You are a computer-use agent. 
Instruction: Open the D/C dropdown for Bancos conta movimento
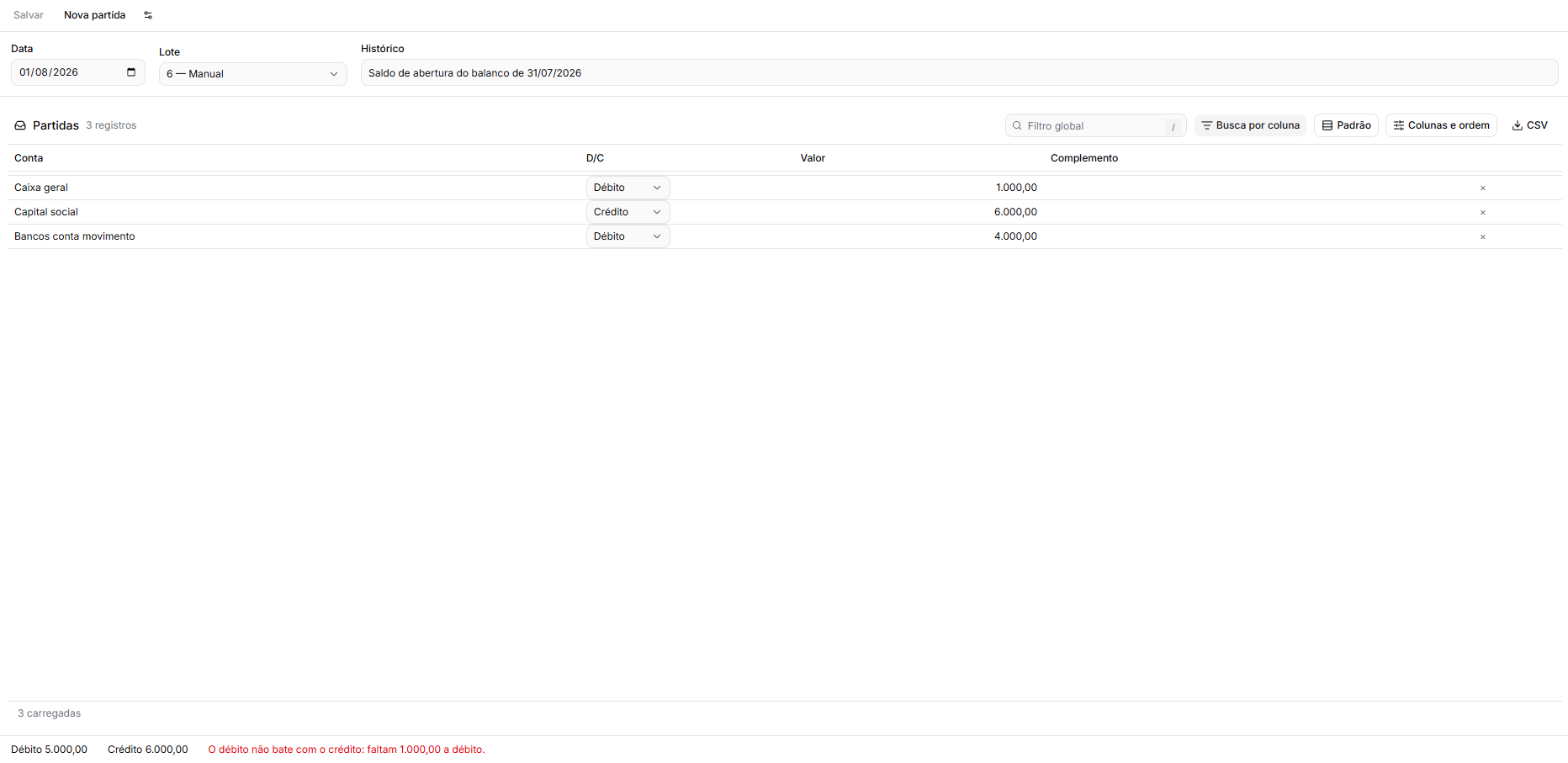(x=628, y=236)
